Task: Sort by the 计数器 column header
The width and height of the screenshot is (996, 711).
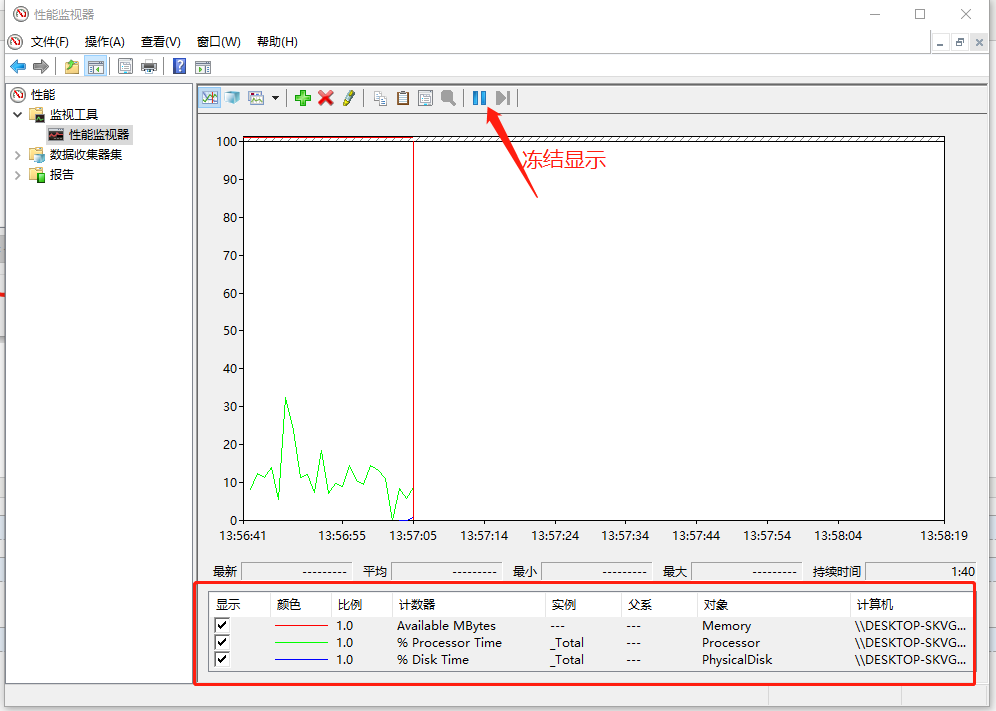Action: [x=469, y=605]
